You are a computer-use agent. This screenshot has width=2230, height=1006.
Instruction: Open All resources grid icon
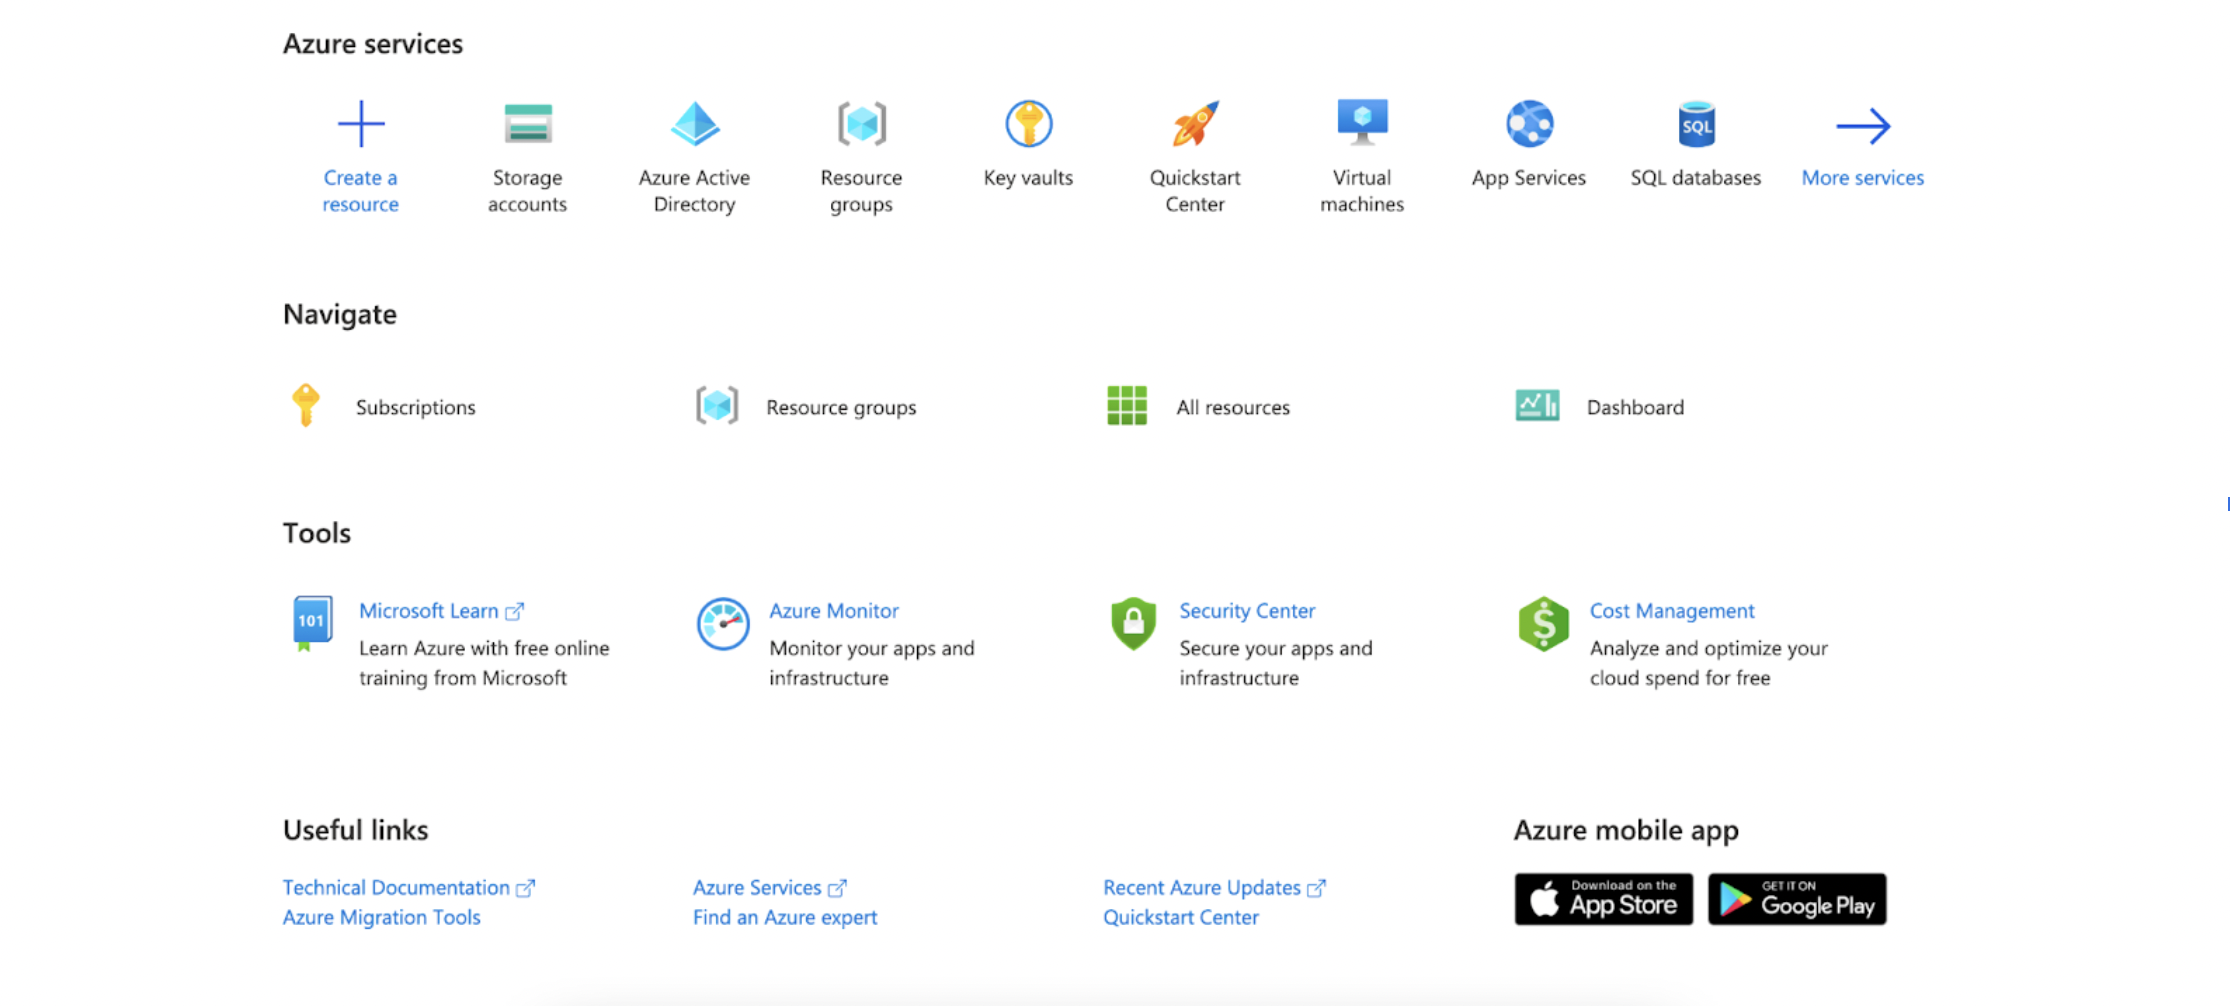tap(1127, 405)
